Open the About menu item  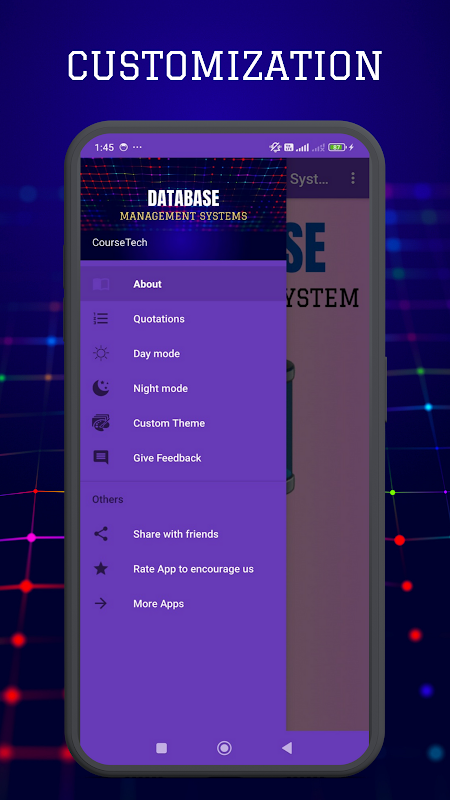[x=183, y=284]
